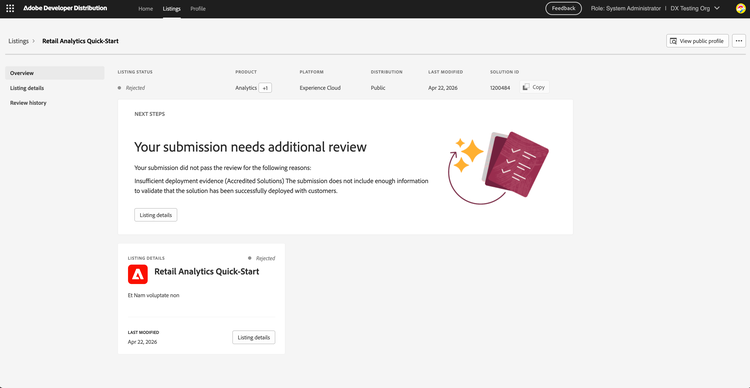Click the Feedback button

[563, 9]
